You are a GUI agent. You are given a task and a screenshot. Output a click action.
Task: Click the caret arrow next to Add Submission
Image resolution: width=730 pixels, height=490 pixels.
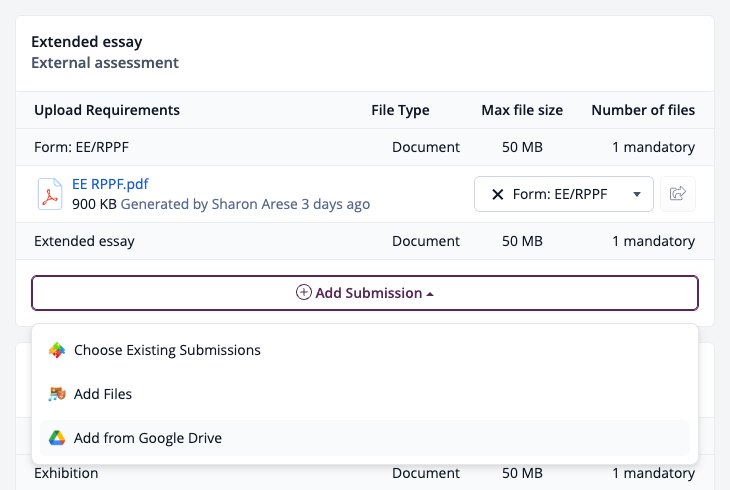click(x=430, y=294)
